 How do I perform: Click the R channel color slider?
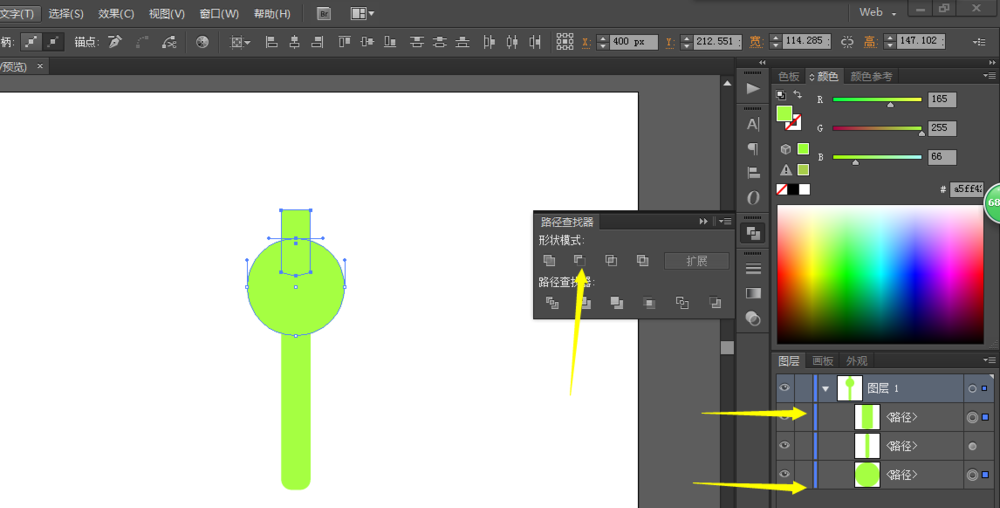[x=877, y=100]
